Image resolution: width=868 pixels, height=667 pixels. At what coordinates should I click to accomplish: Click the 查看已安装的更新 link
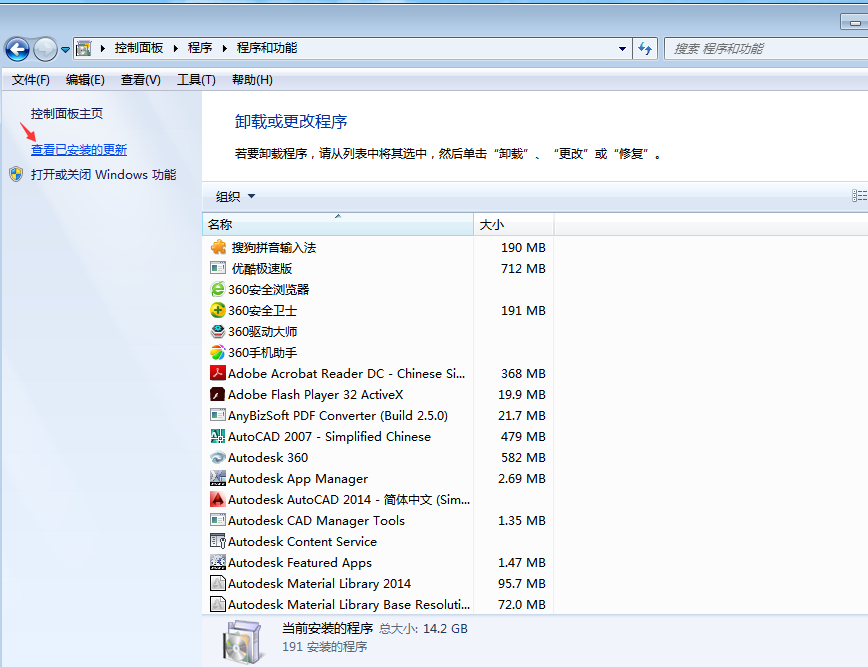click(x=79, y=149)
